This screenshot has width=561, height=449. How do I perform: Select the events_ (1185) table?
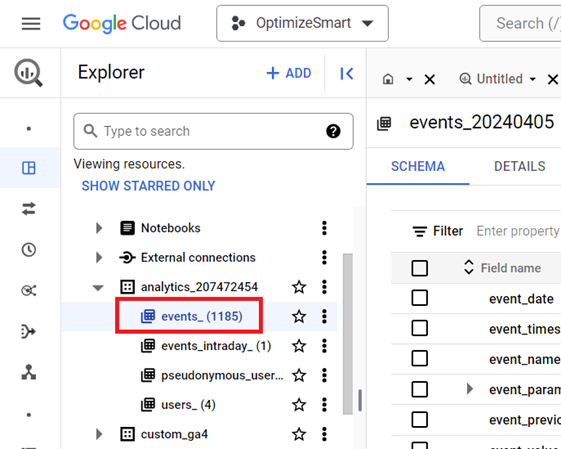[202, 316]
